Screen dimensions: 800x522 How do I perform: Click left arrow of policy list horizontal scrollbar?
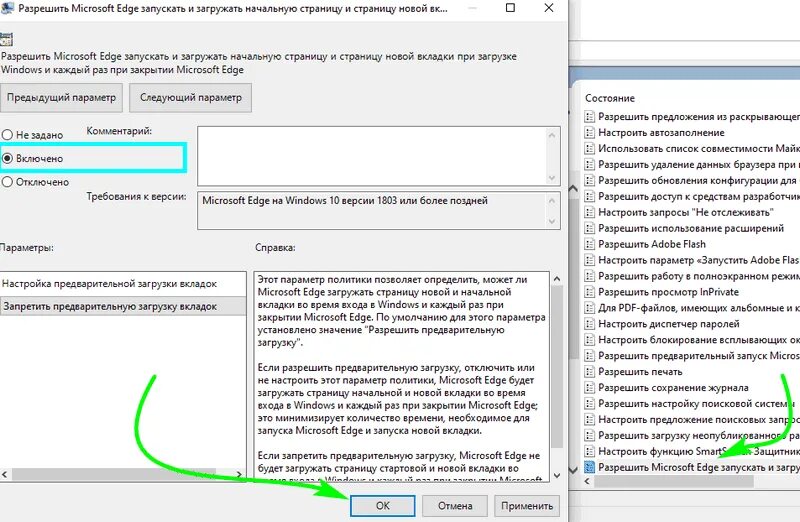[587, 481]
